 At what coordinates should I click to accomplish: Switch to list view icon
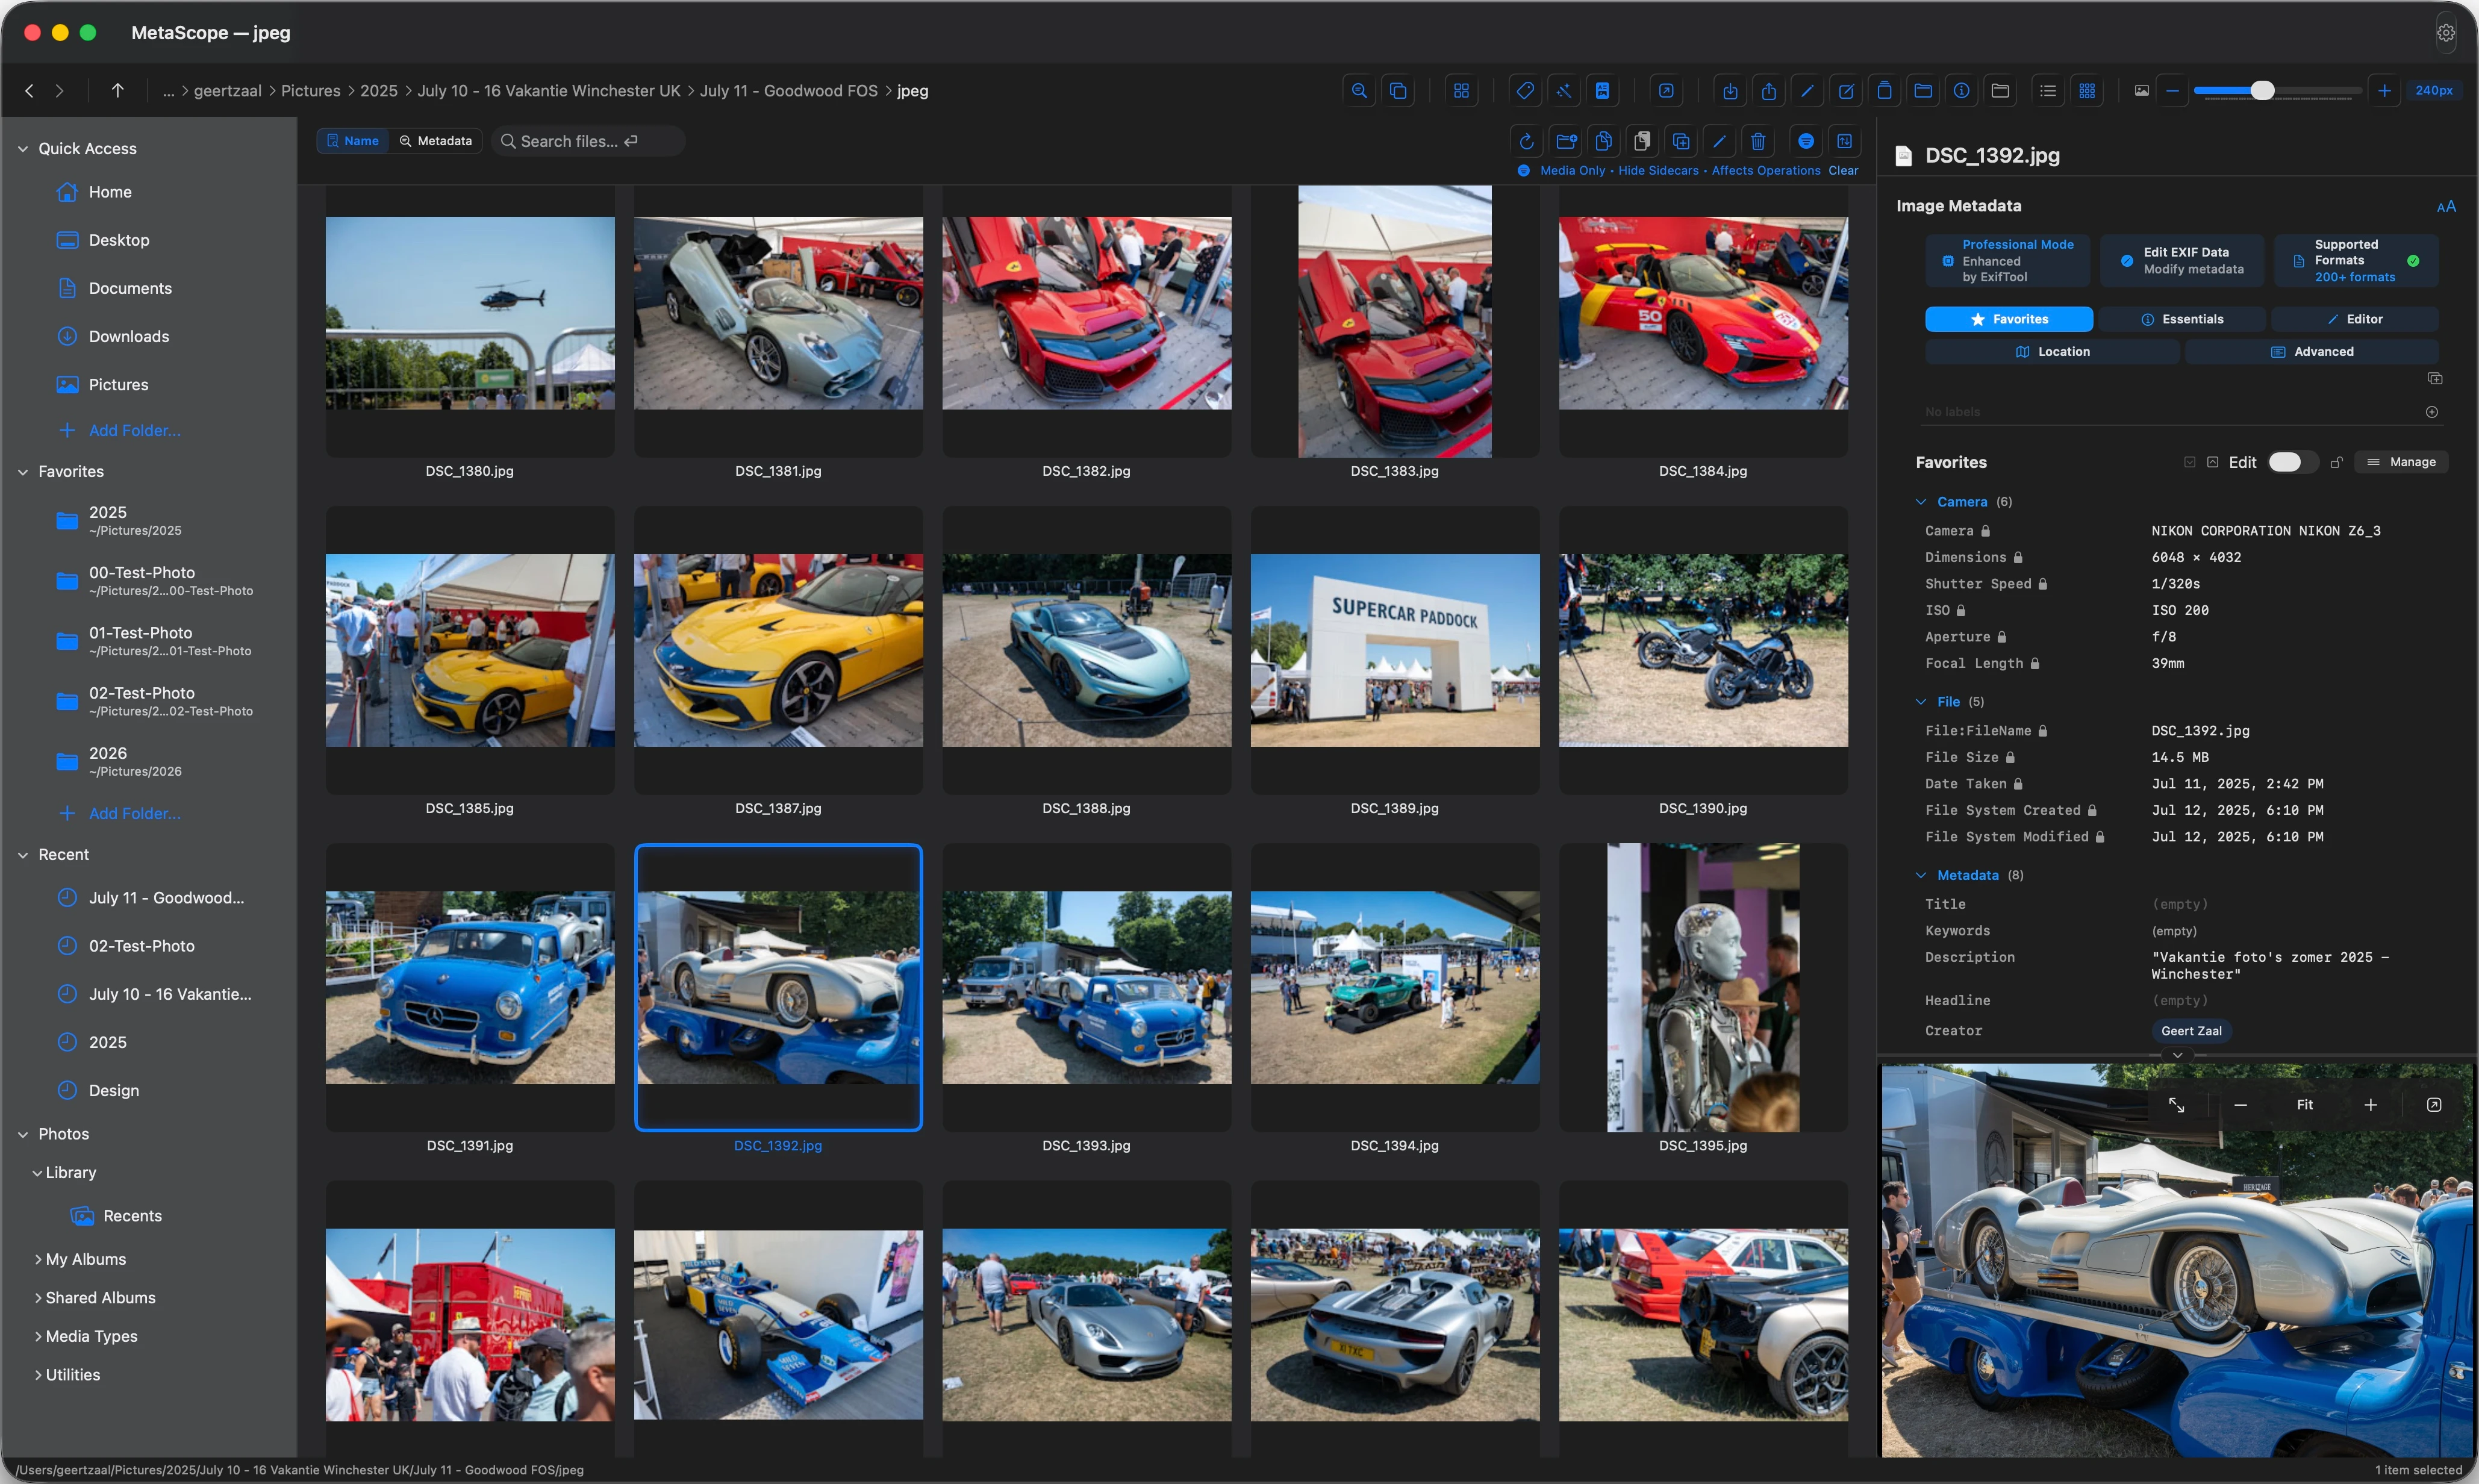coord(2048,91)
